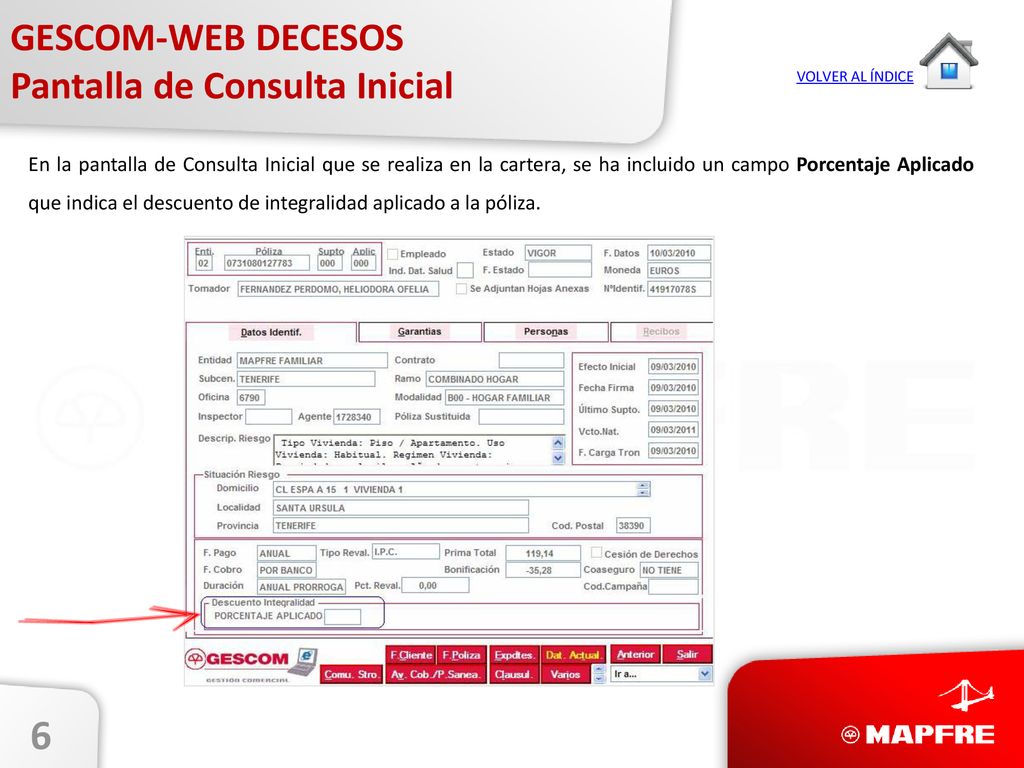Click the Coaseguro field NO TIENE
The image size is (1024, 768).
(x=669, y=570)
